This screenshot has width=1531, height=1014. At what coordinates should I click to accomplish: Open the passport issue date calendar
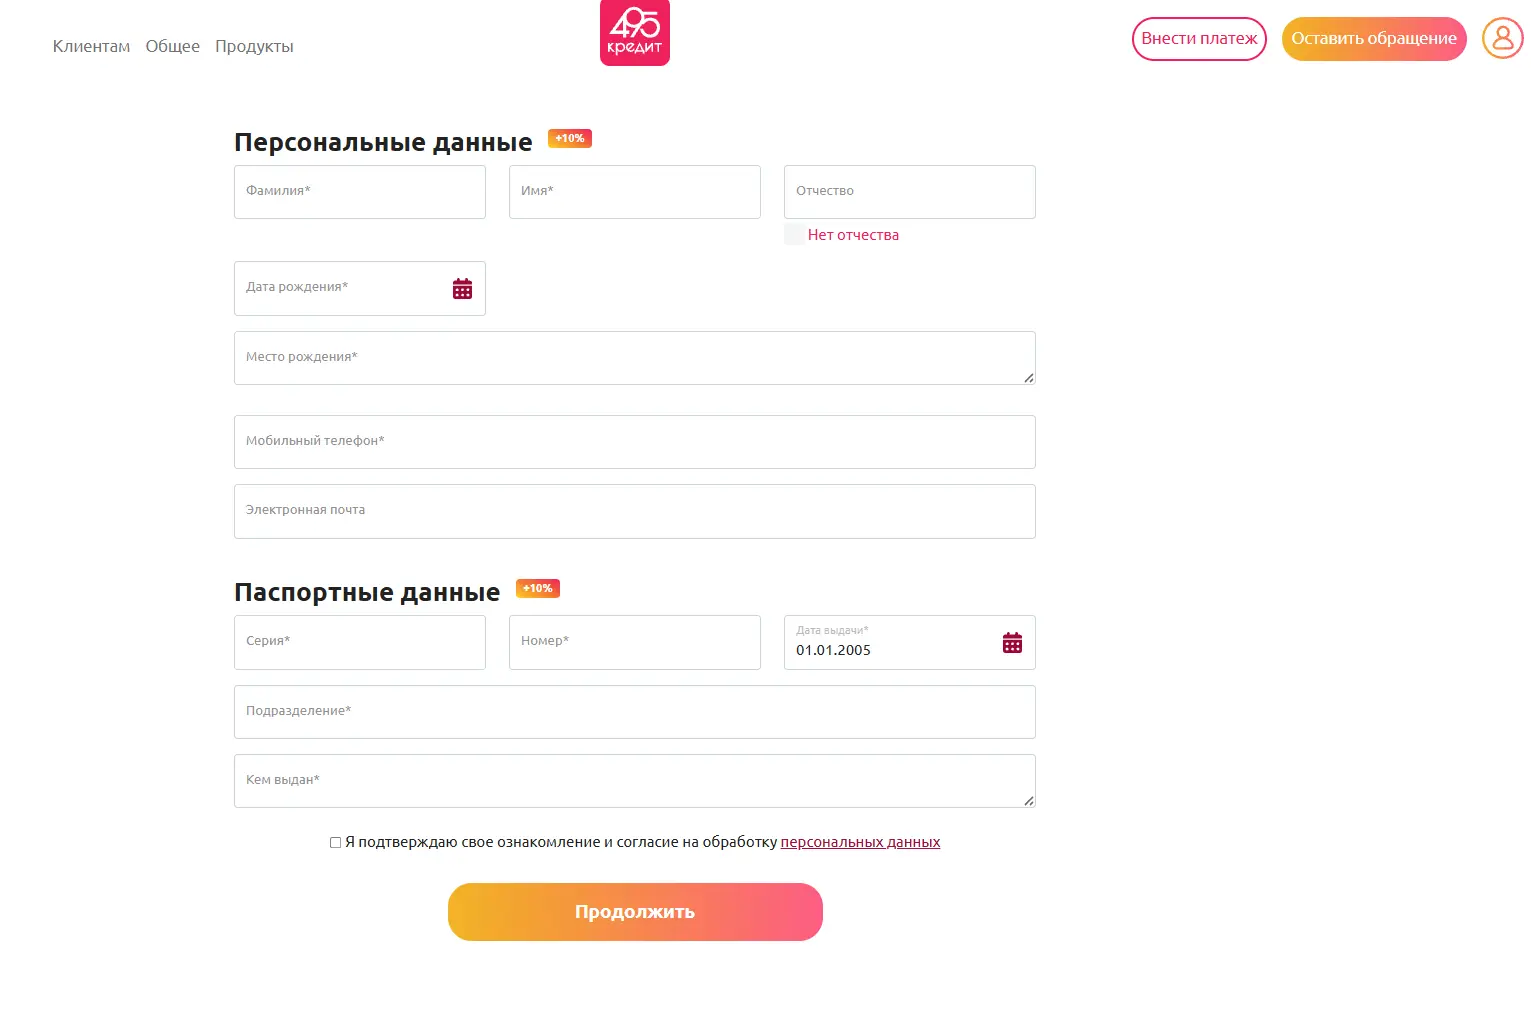[x=1012, y=643]
